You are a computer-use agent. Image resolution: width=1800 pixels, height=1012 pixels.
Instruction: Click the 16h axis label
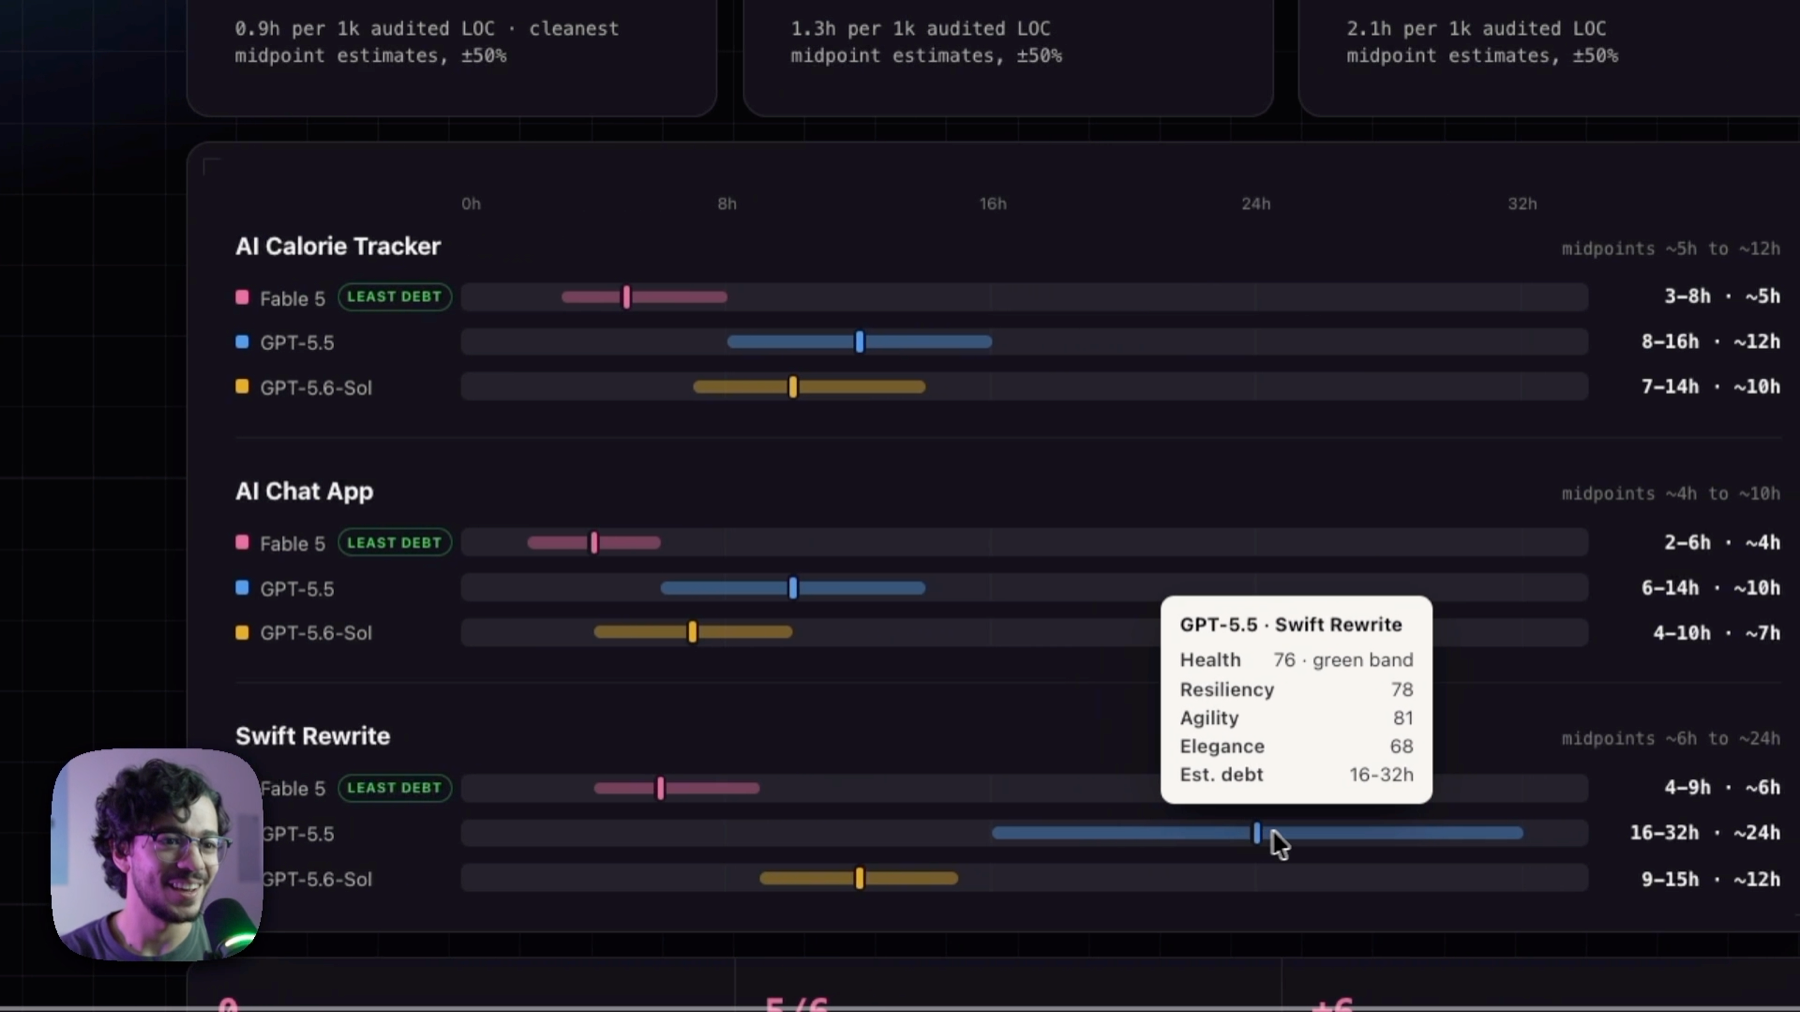[x=993, y=204]
